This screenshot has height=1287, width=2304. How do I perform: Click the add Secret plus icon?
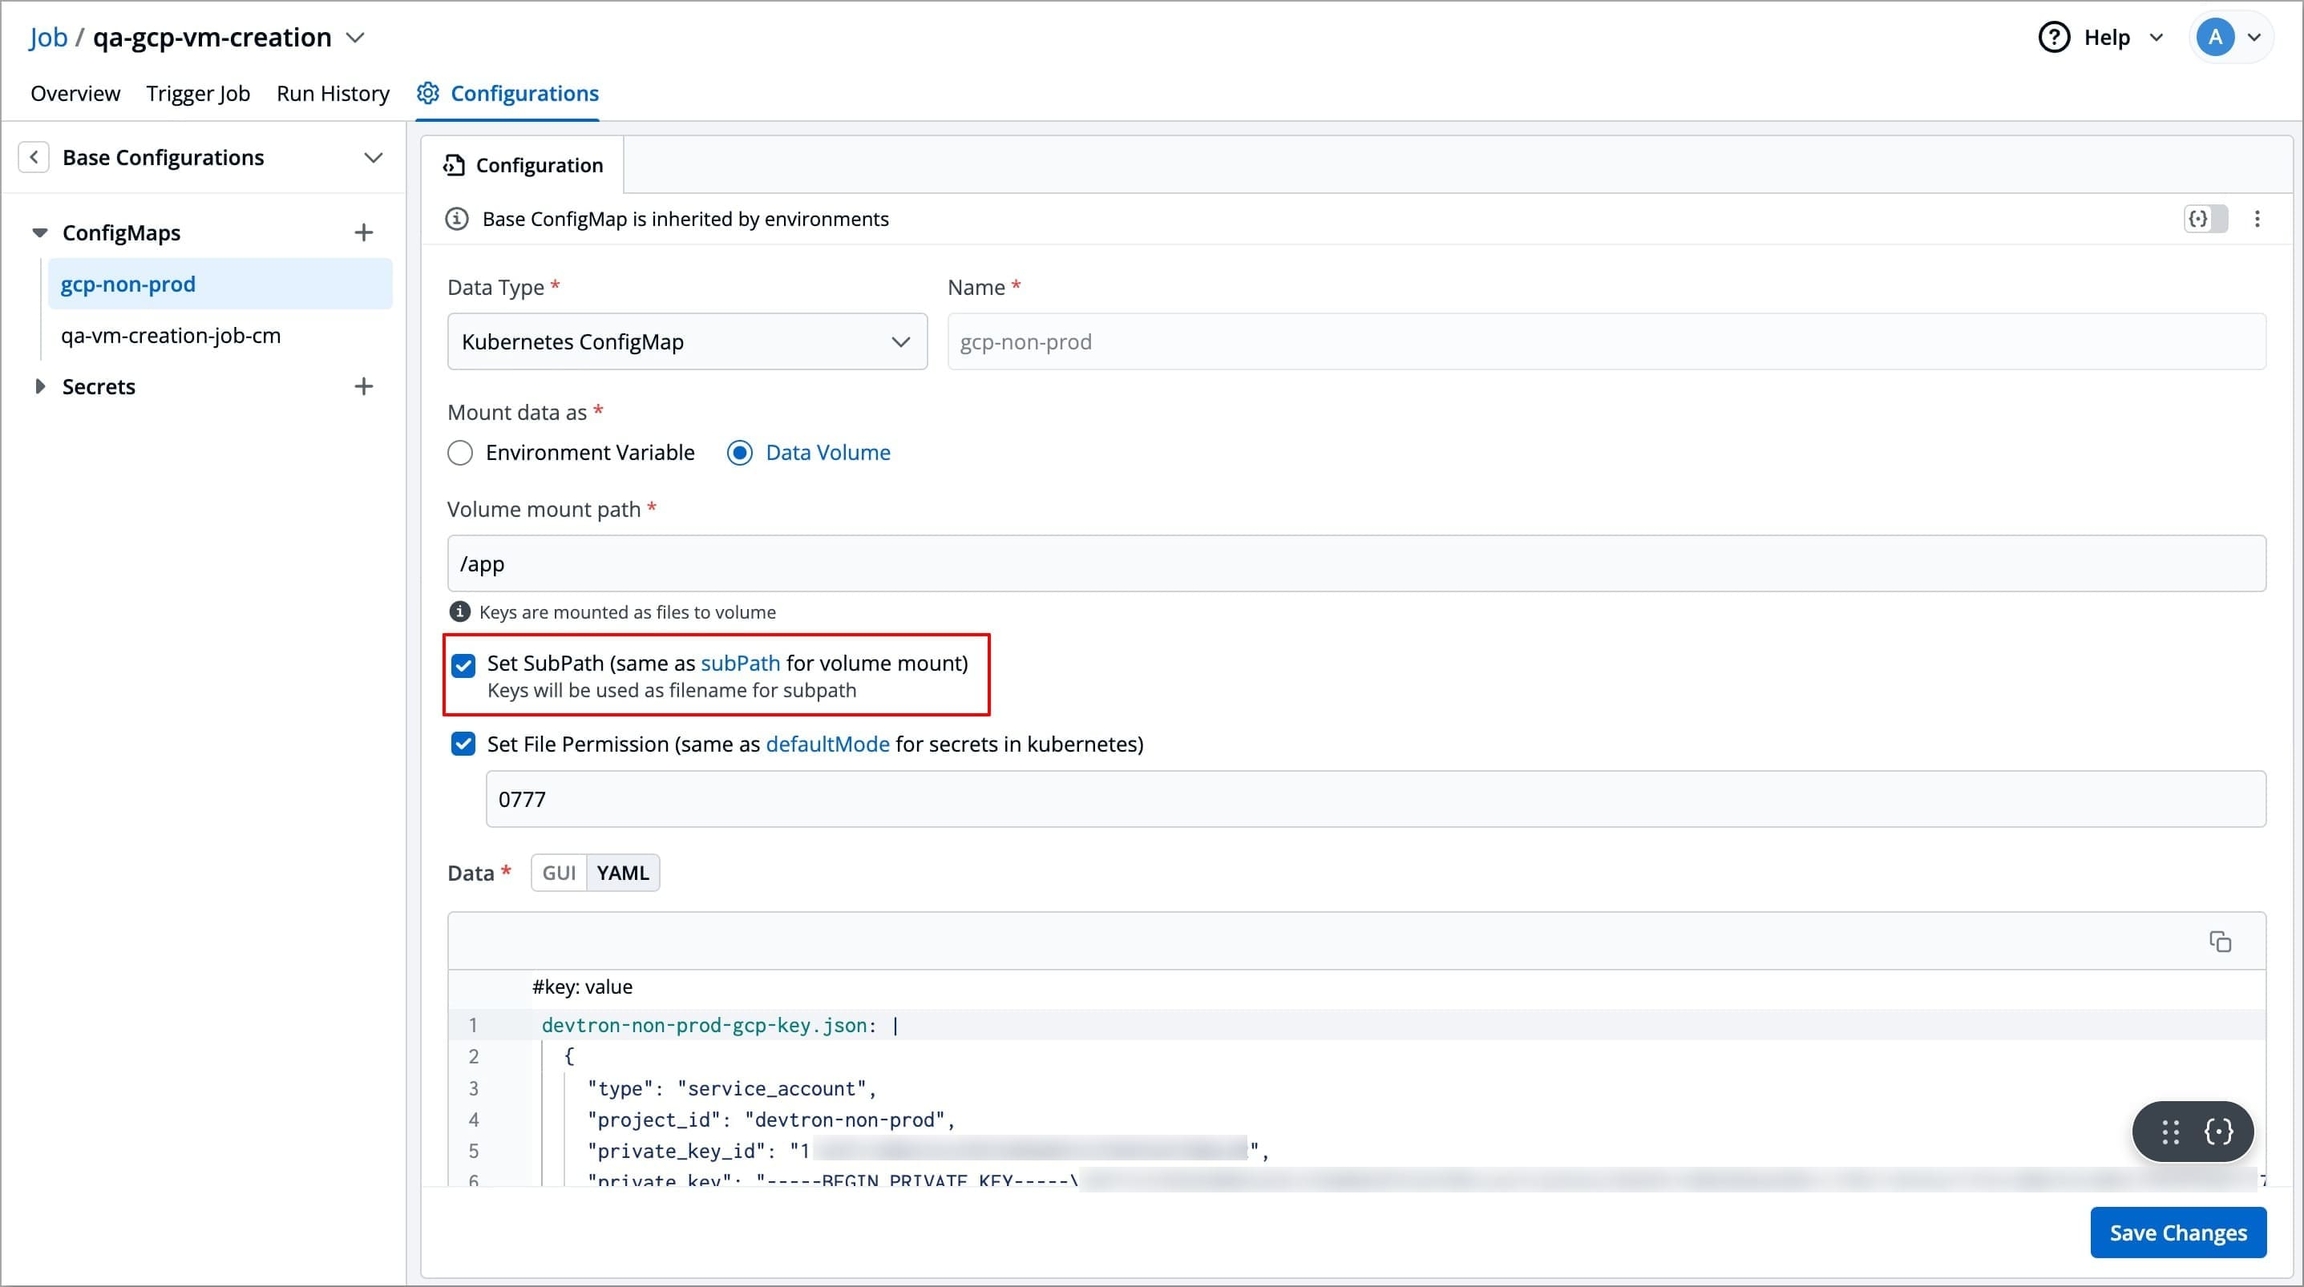coord(363,387)
